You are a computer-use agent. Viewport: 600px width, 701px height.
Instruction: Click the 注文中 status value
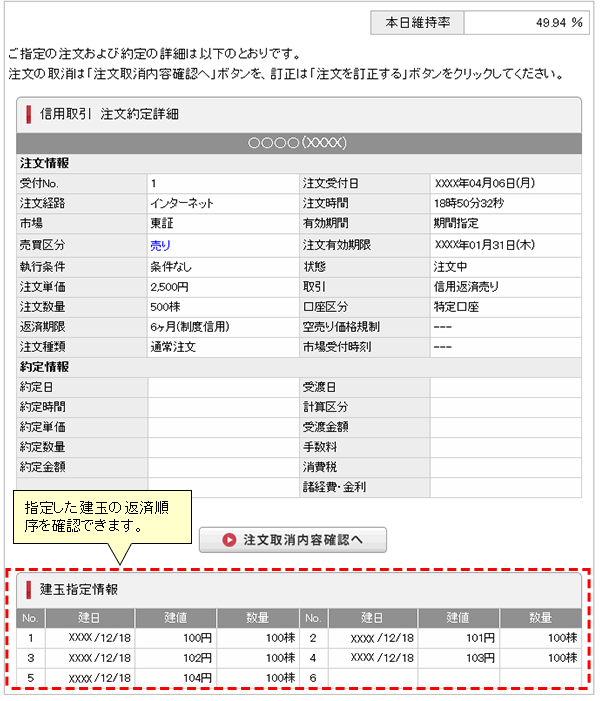click(449, 266)
